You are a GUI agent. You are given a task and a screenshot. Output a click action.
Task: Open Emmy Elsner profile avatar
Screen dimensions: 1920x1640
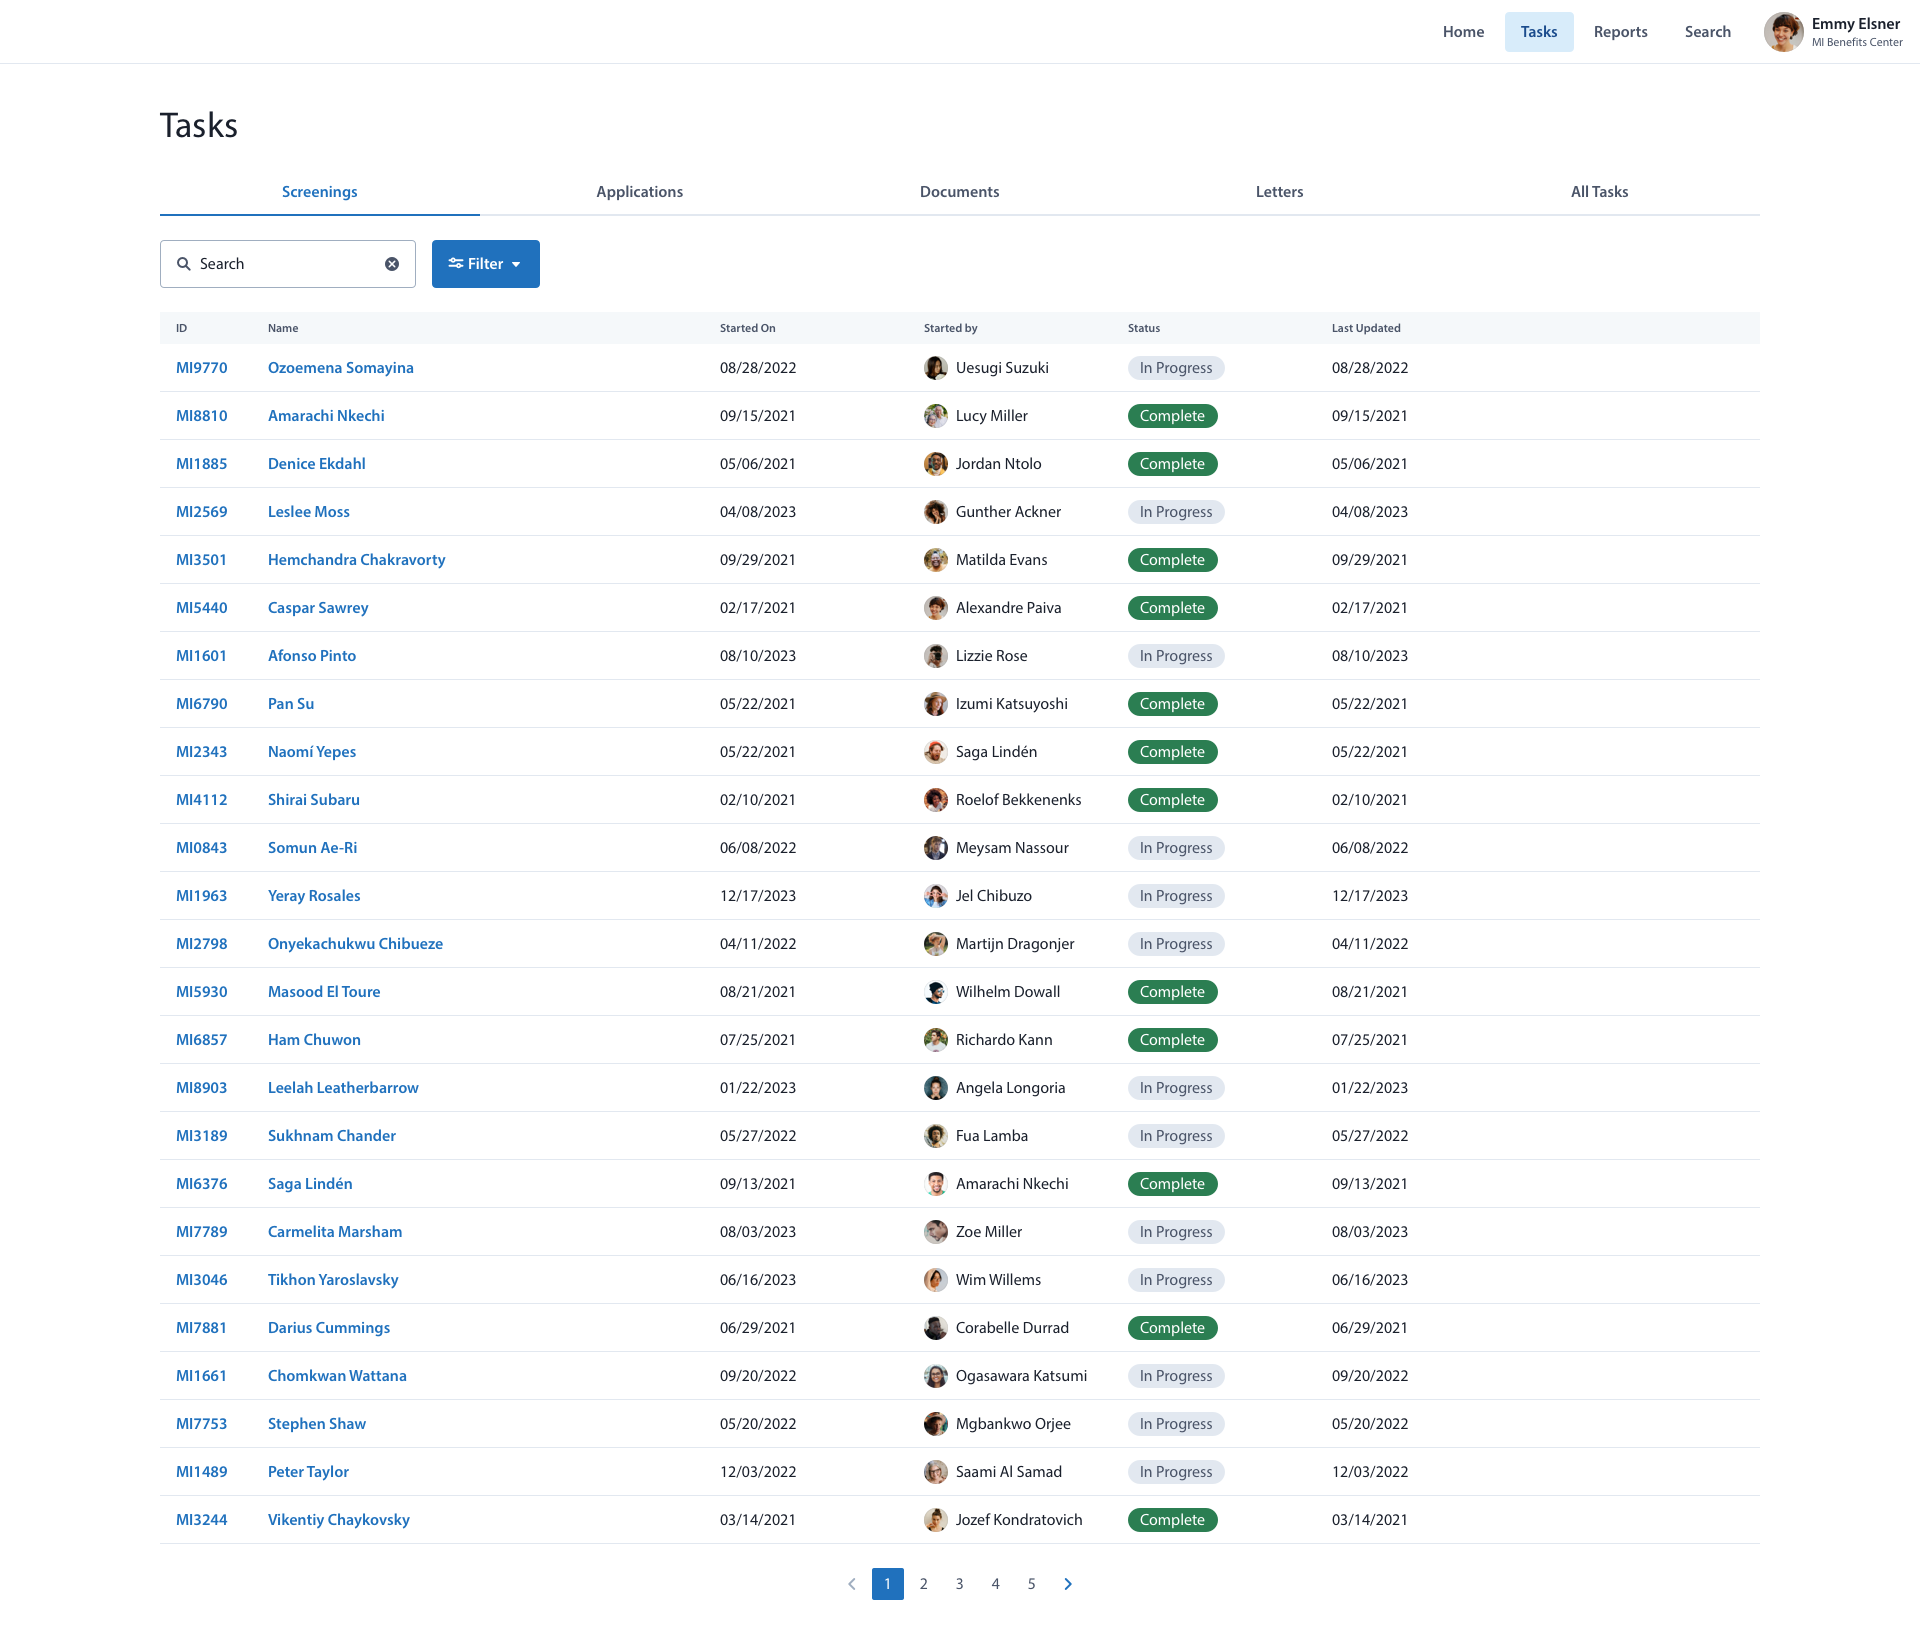tap(1783, 32)
